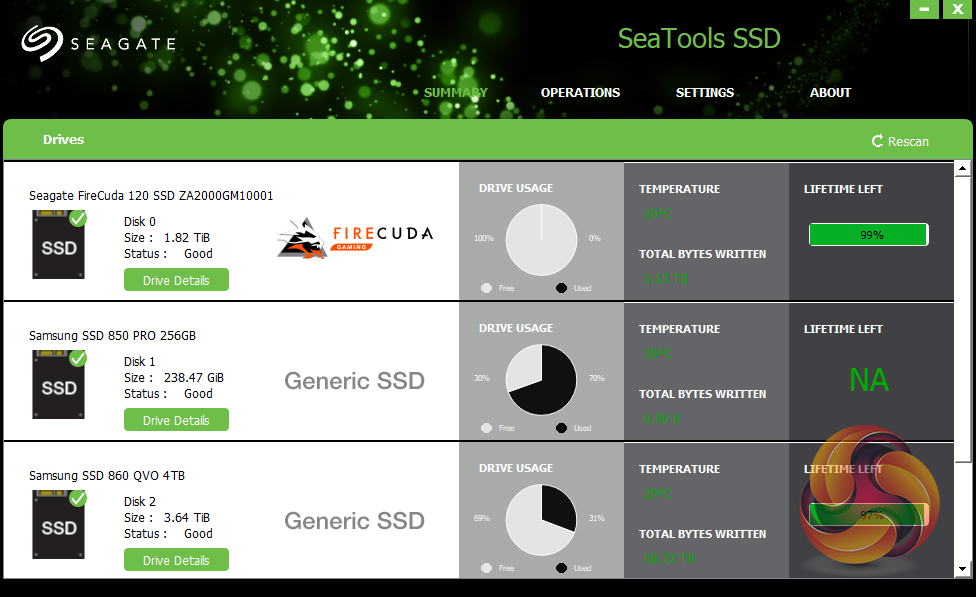The width and height of the screenshot is (976, 597).
Task: Click the SSD icon for Samsung 850 PRO
Action: pyautogui.click(x=58, y=386)
